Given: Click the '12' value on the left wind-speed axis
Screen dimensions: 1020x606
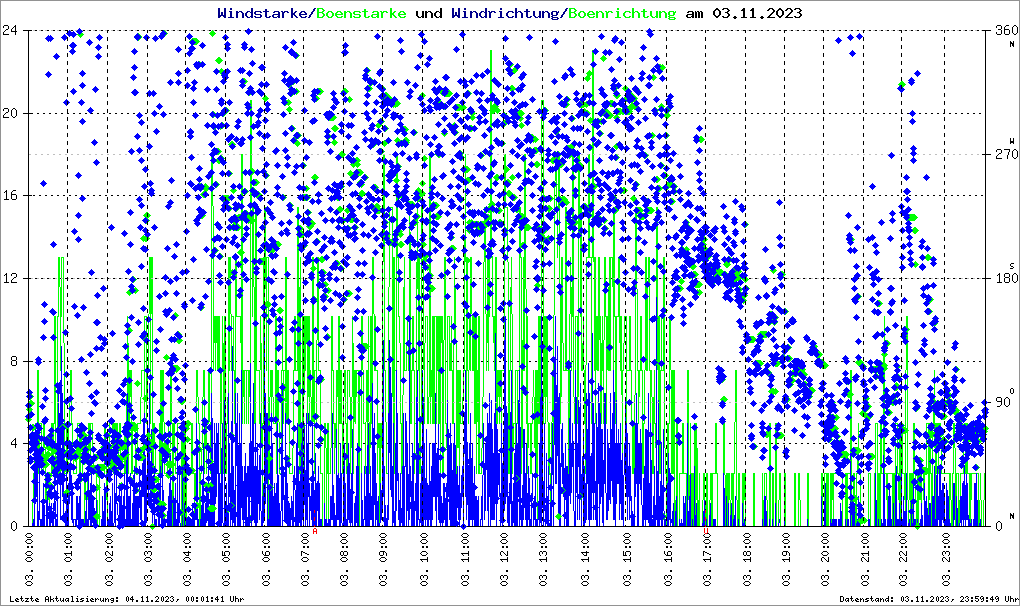Looking at the screenshot, I should point(11,278).
